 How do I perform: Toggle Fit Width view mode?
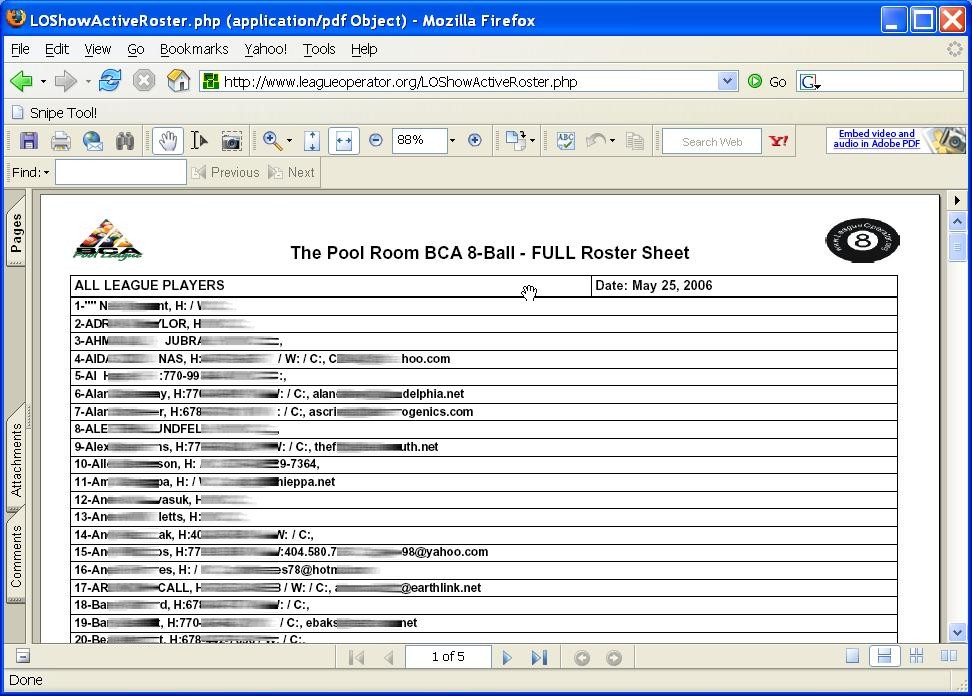(x=343, y=141)
